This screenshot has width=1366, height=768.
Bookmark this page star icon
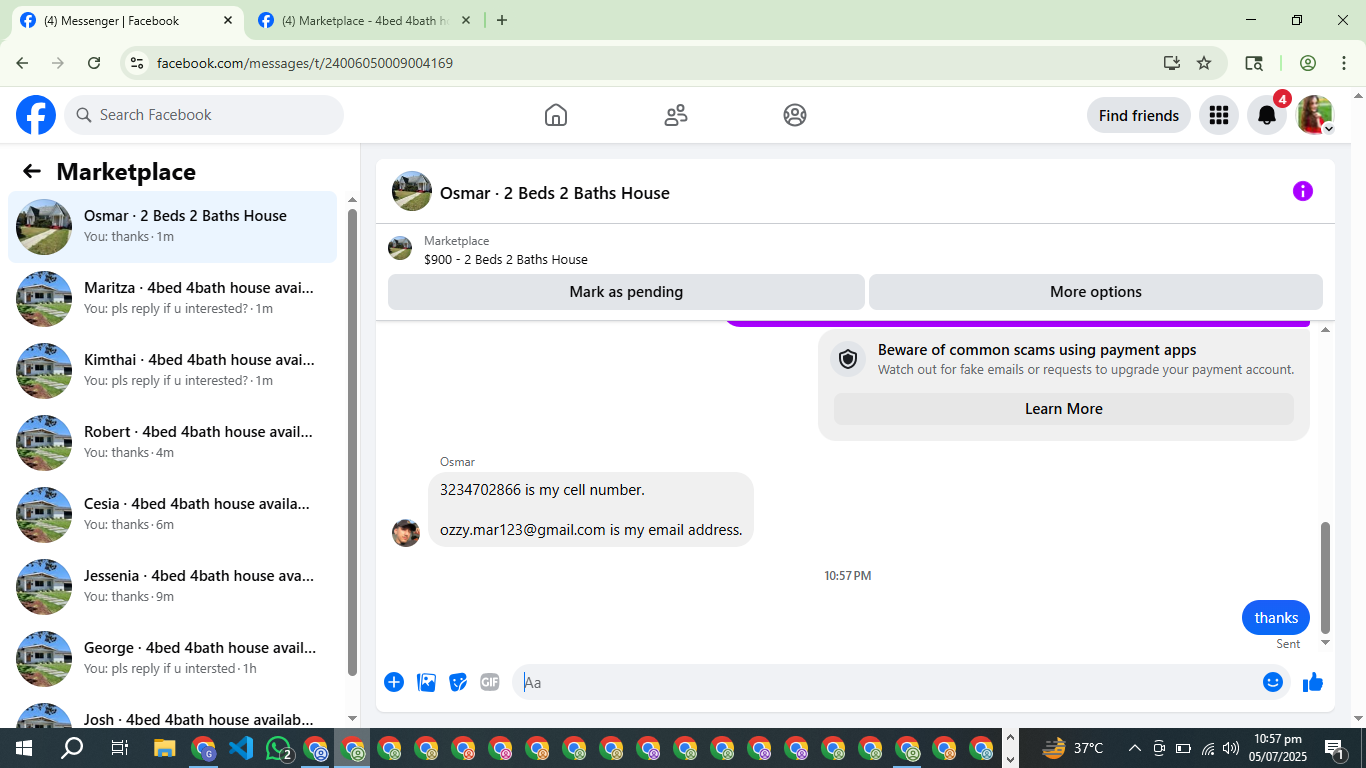1204,63
